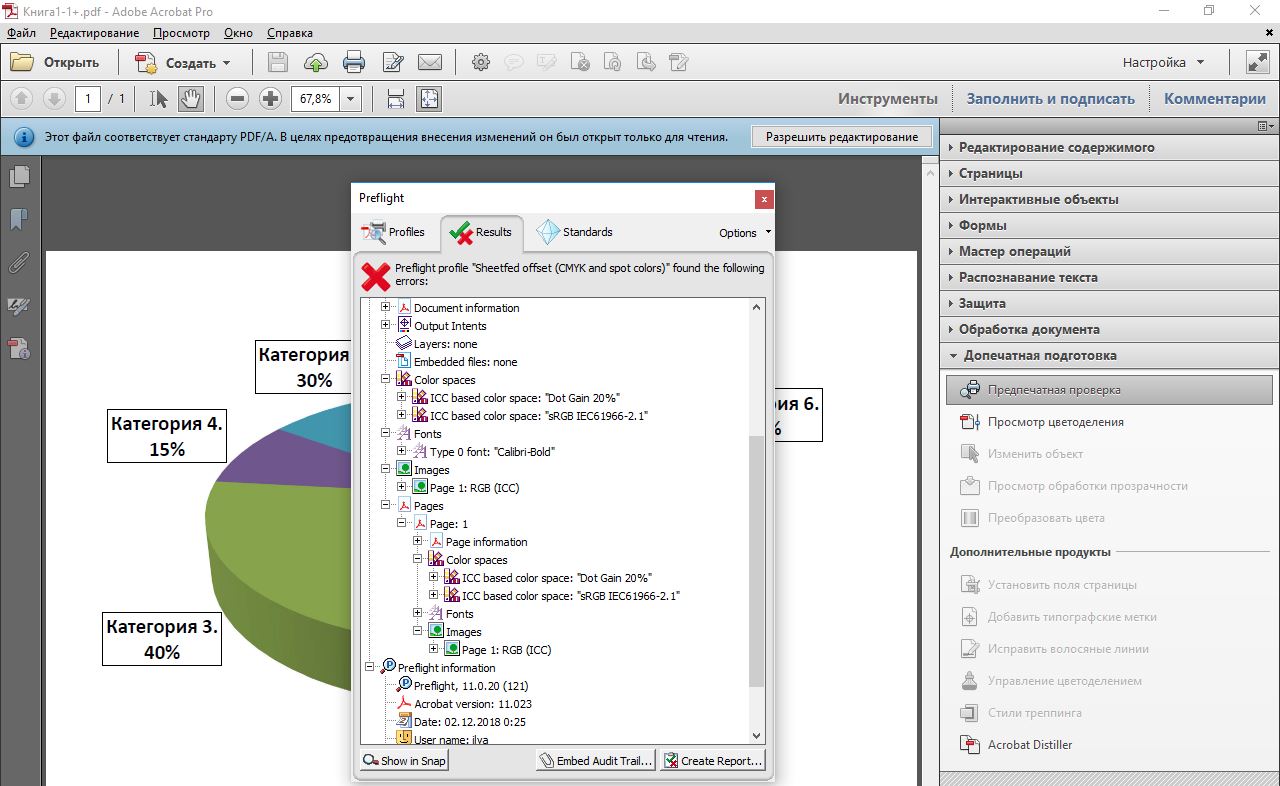Switch to the Profiles tab in Preflight

394,232
